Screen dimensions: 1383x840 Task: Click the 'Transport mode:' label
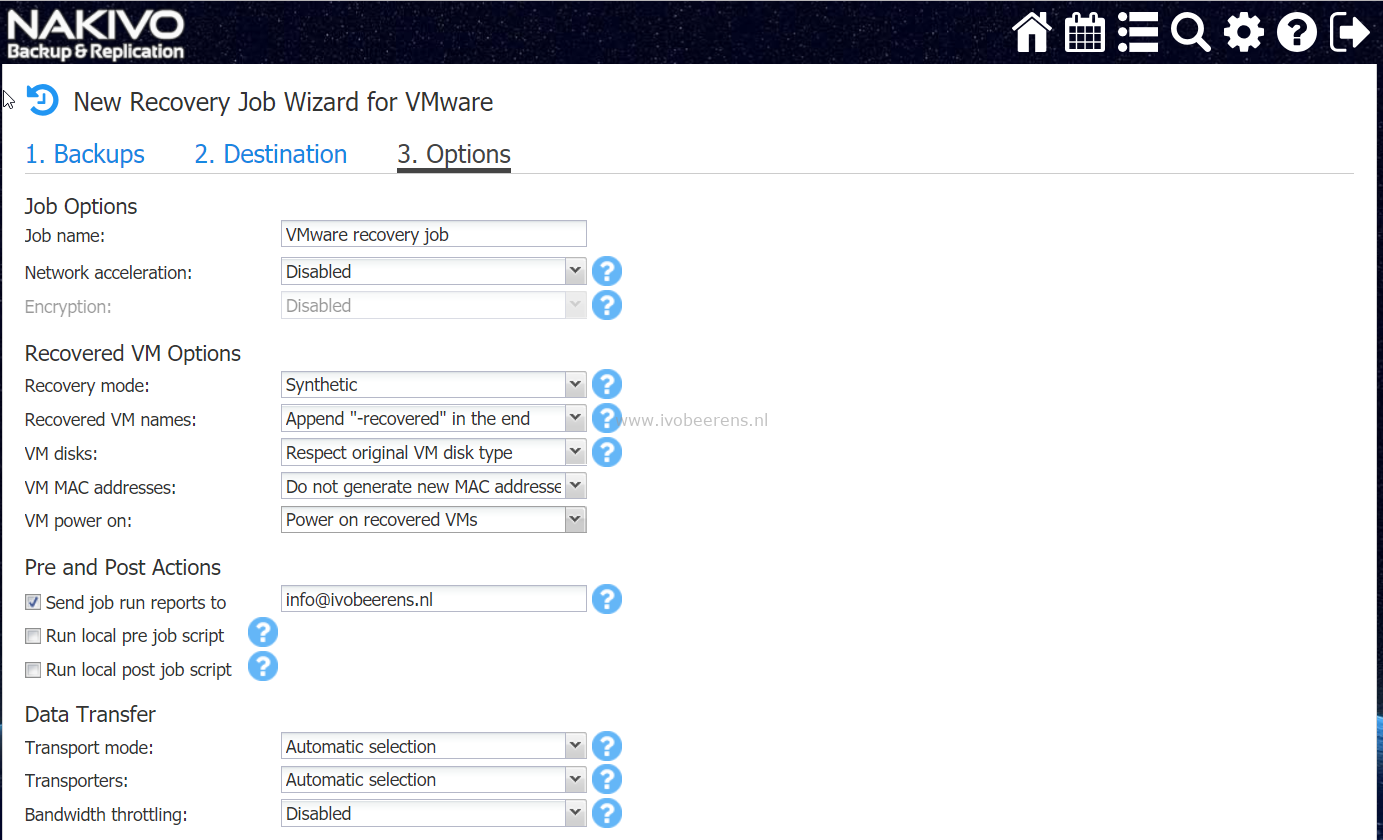click(x=89, y=748)
